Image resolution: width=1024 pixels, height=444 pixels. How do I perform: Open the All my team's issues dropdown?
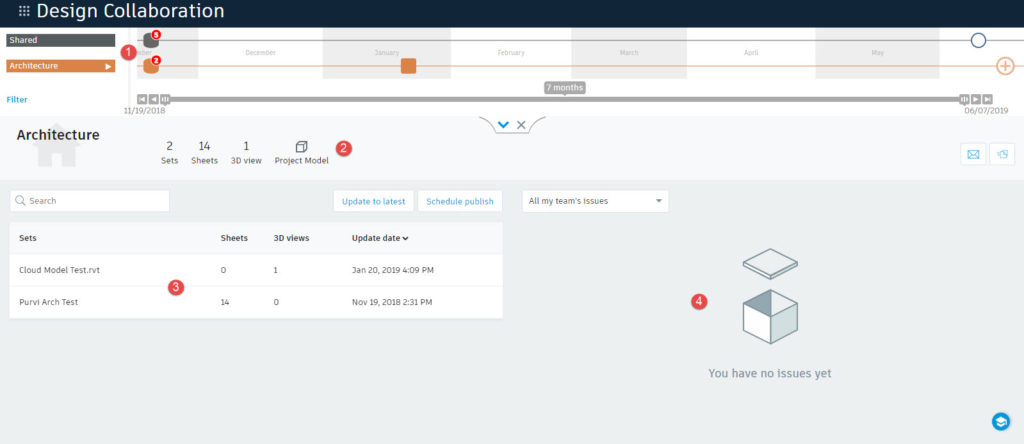[595, 201]
